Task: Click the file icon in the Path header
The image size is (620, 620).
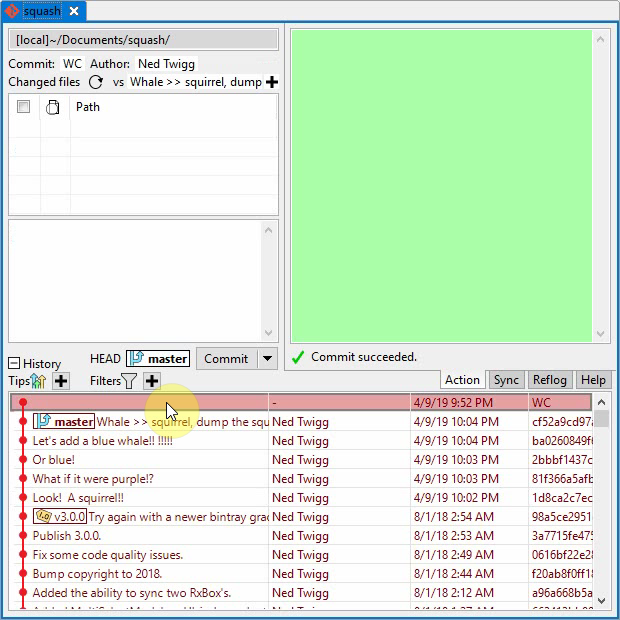Action: [53, 107]
